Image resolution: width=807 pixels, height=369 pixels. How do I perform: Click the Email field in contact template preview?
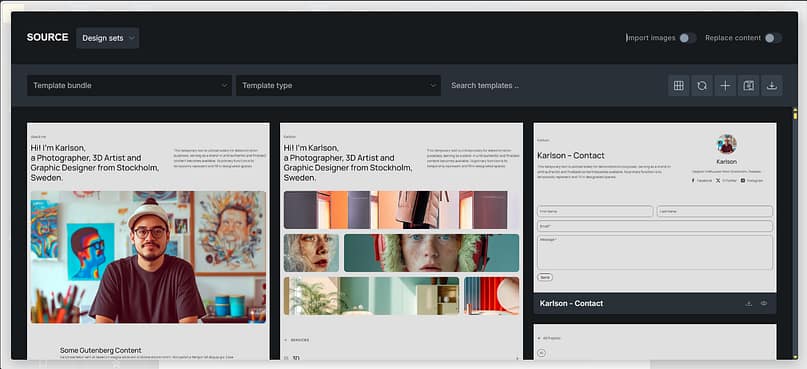[655, 226]
